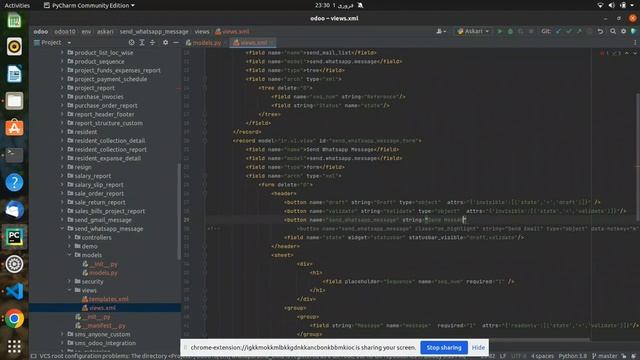Expand the demo folder
Image resolution: width=640 pixels, height=360 pixels.
pos(69,247)
